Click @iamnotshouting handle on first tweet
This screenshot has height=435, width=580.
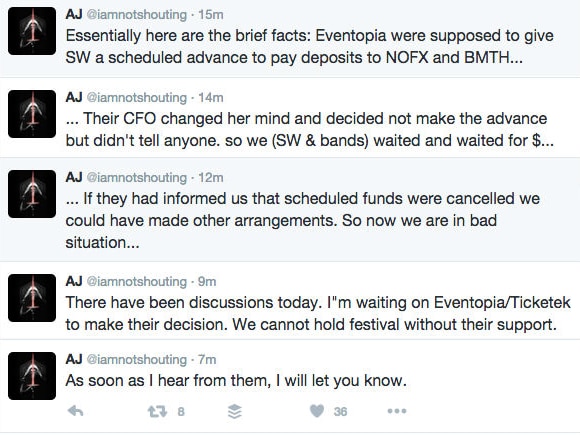[x=136, y=15]
